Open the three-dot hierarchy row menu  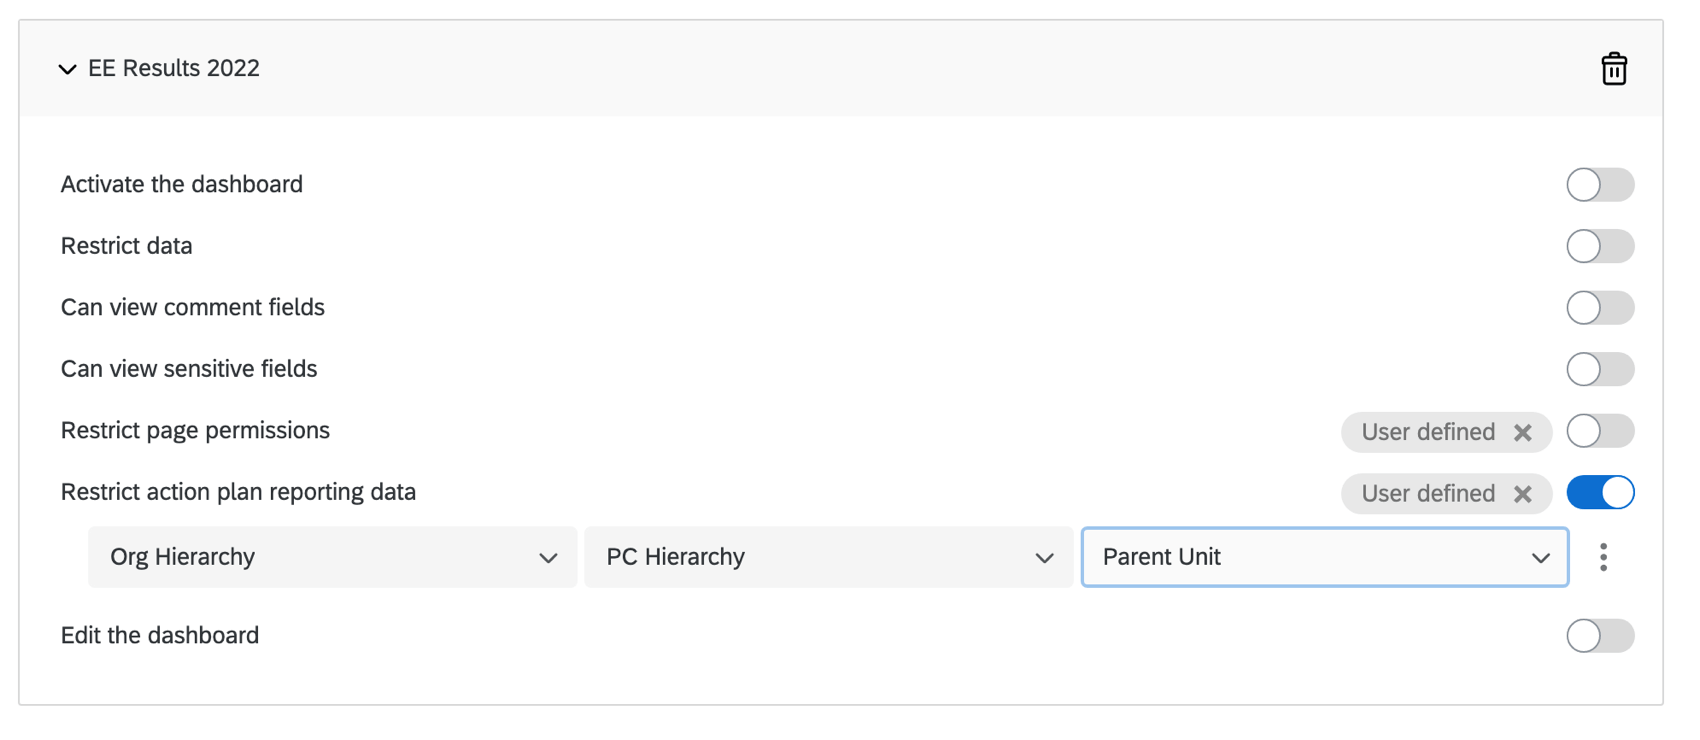coord(1603,557)
